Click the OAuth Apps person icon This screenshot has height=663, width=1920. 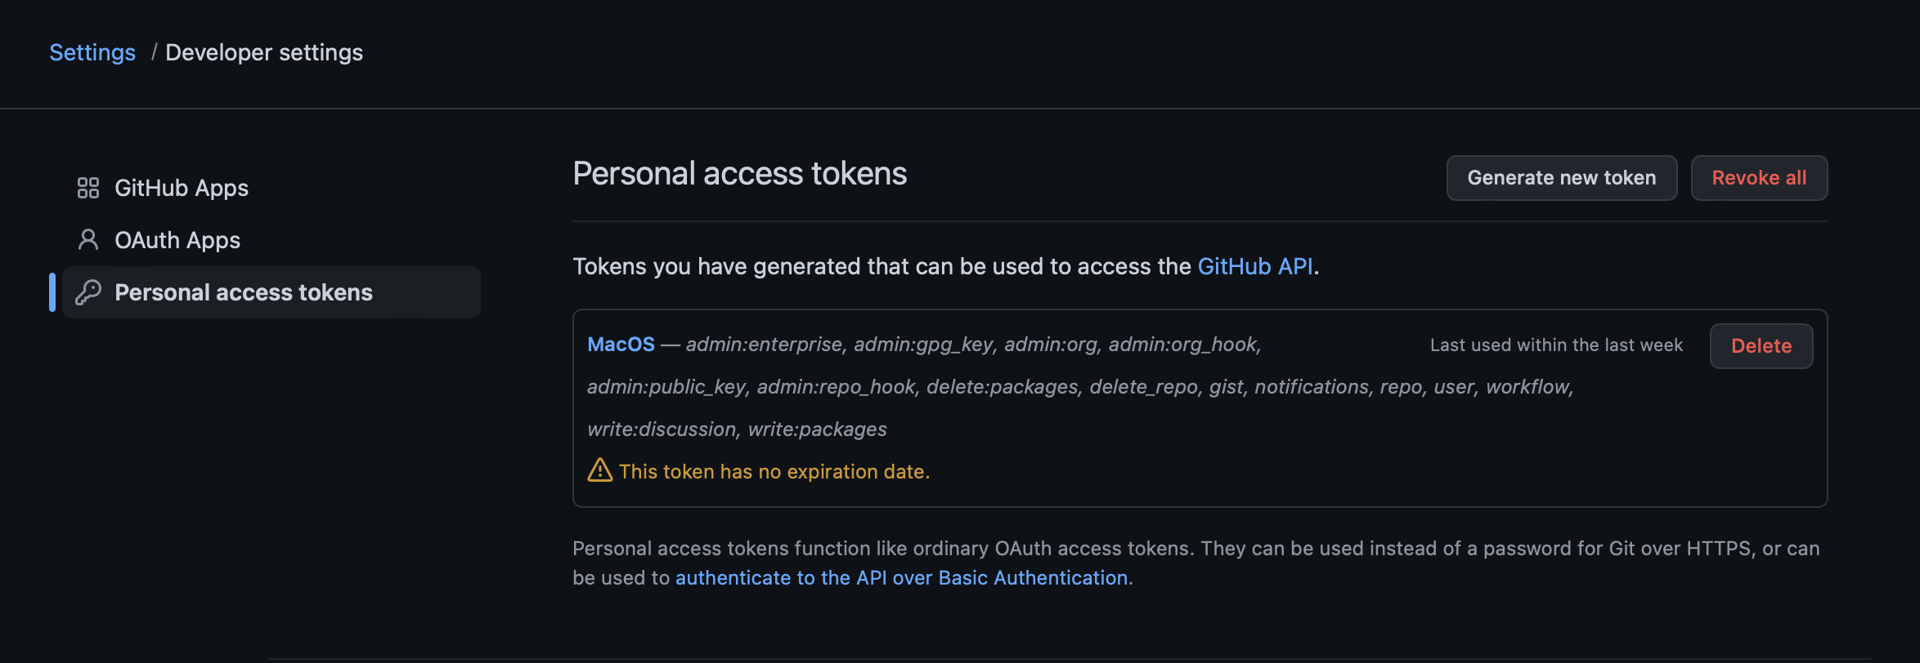pos(88,240)
